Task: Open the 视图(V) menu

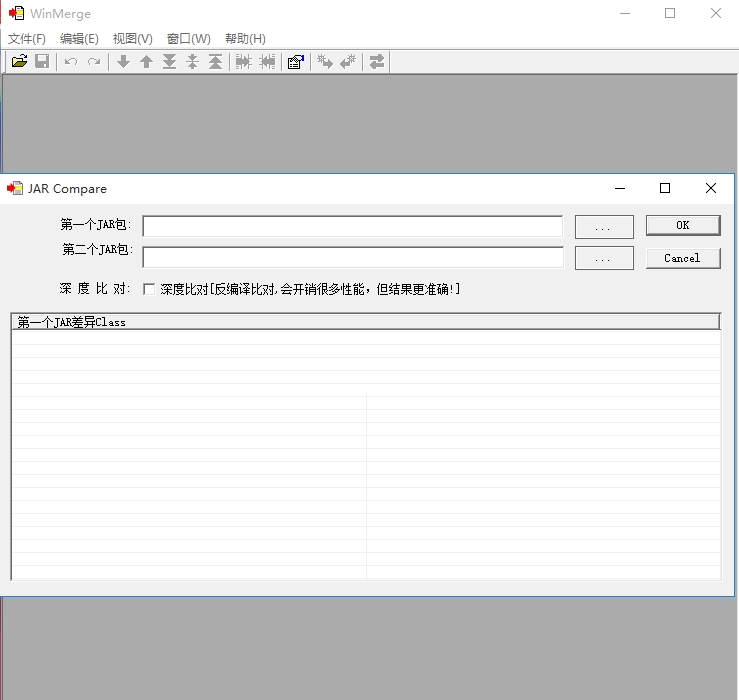Action: click(x=132, y=39)
